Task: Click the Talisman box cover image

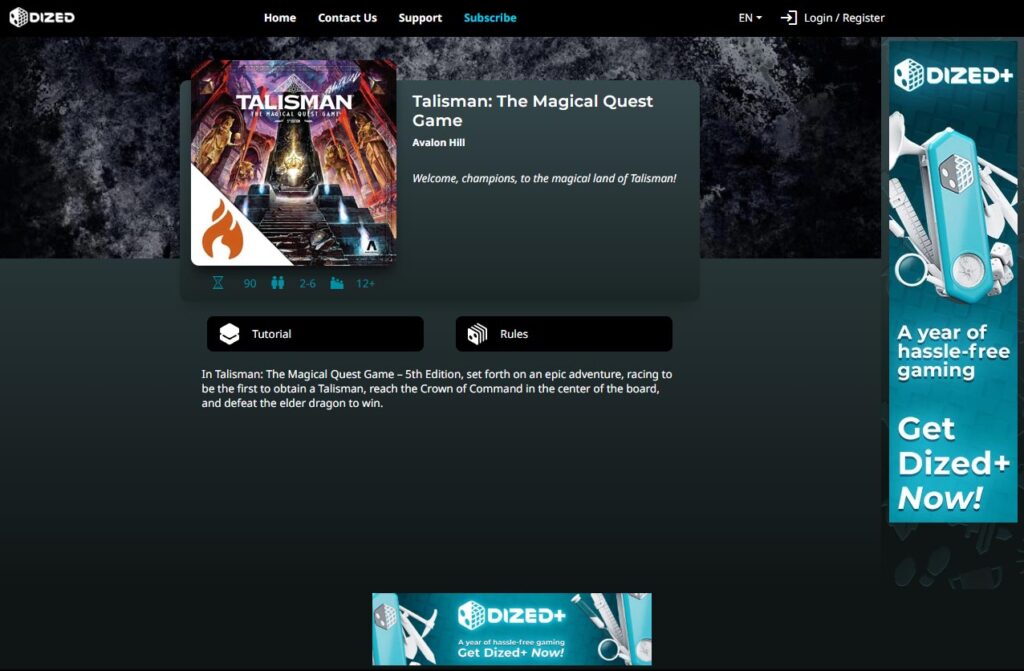Action: (293, 163)
